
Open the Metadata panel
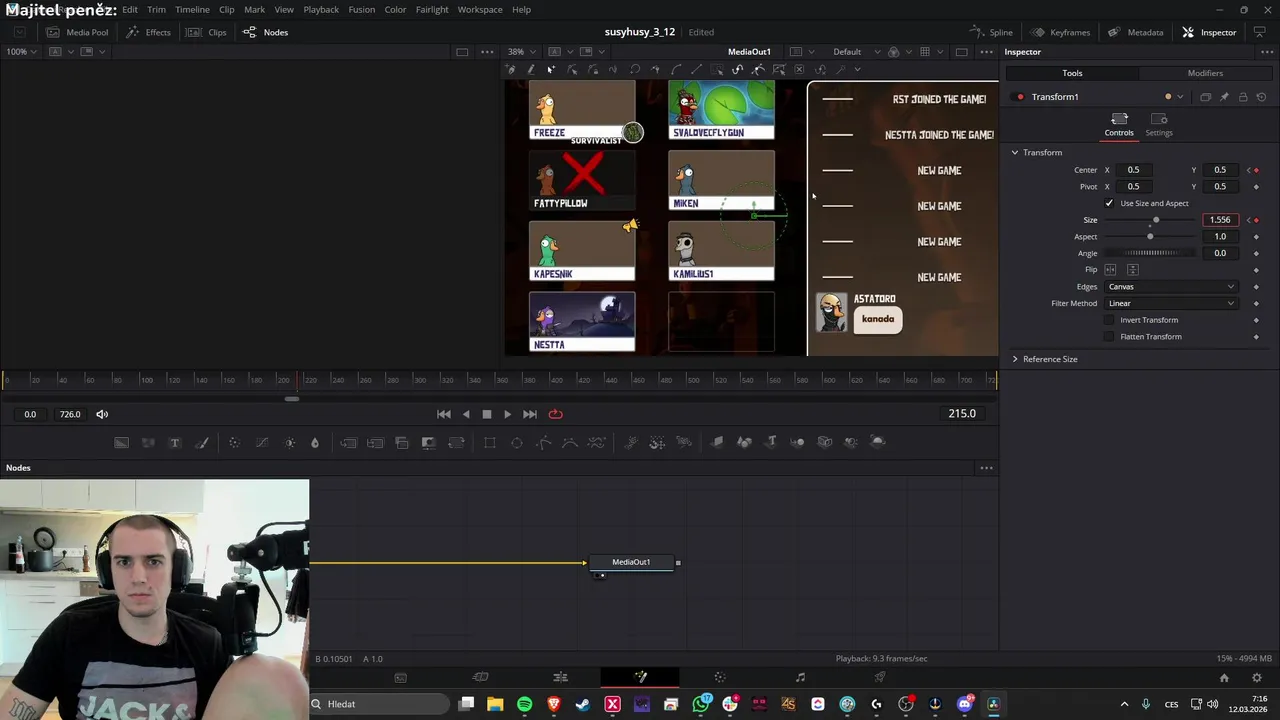1135,32
